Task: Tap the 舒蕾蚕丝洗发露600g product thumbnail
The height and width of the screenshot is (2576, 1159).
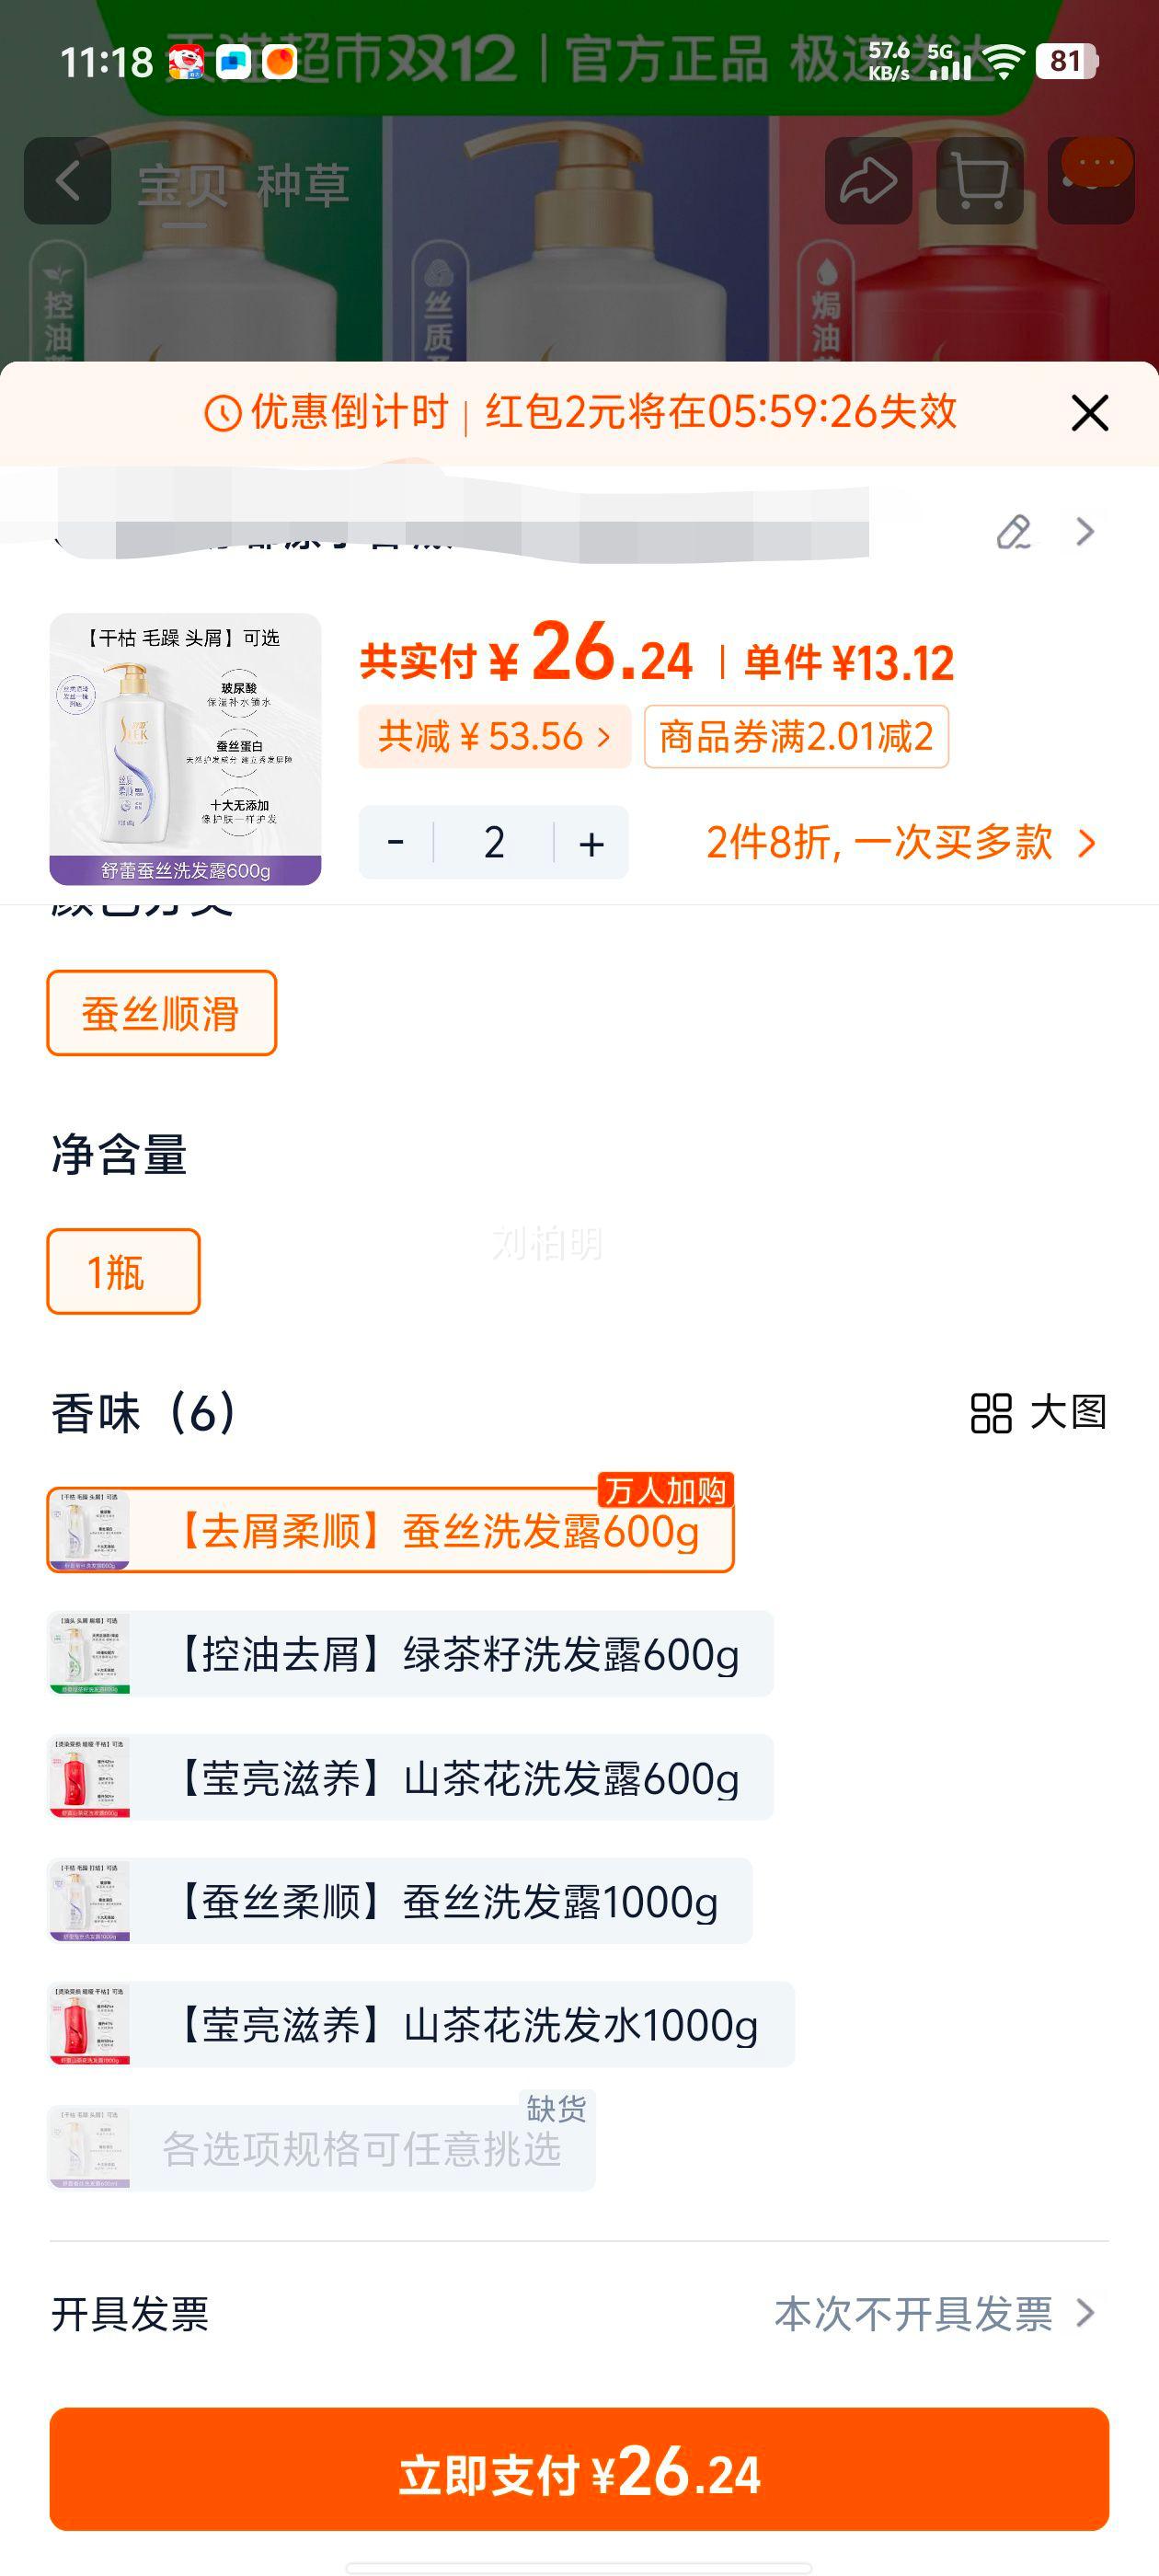Action: pos(185,749)
